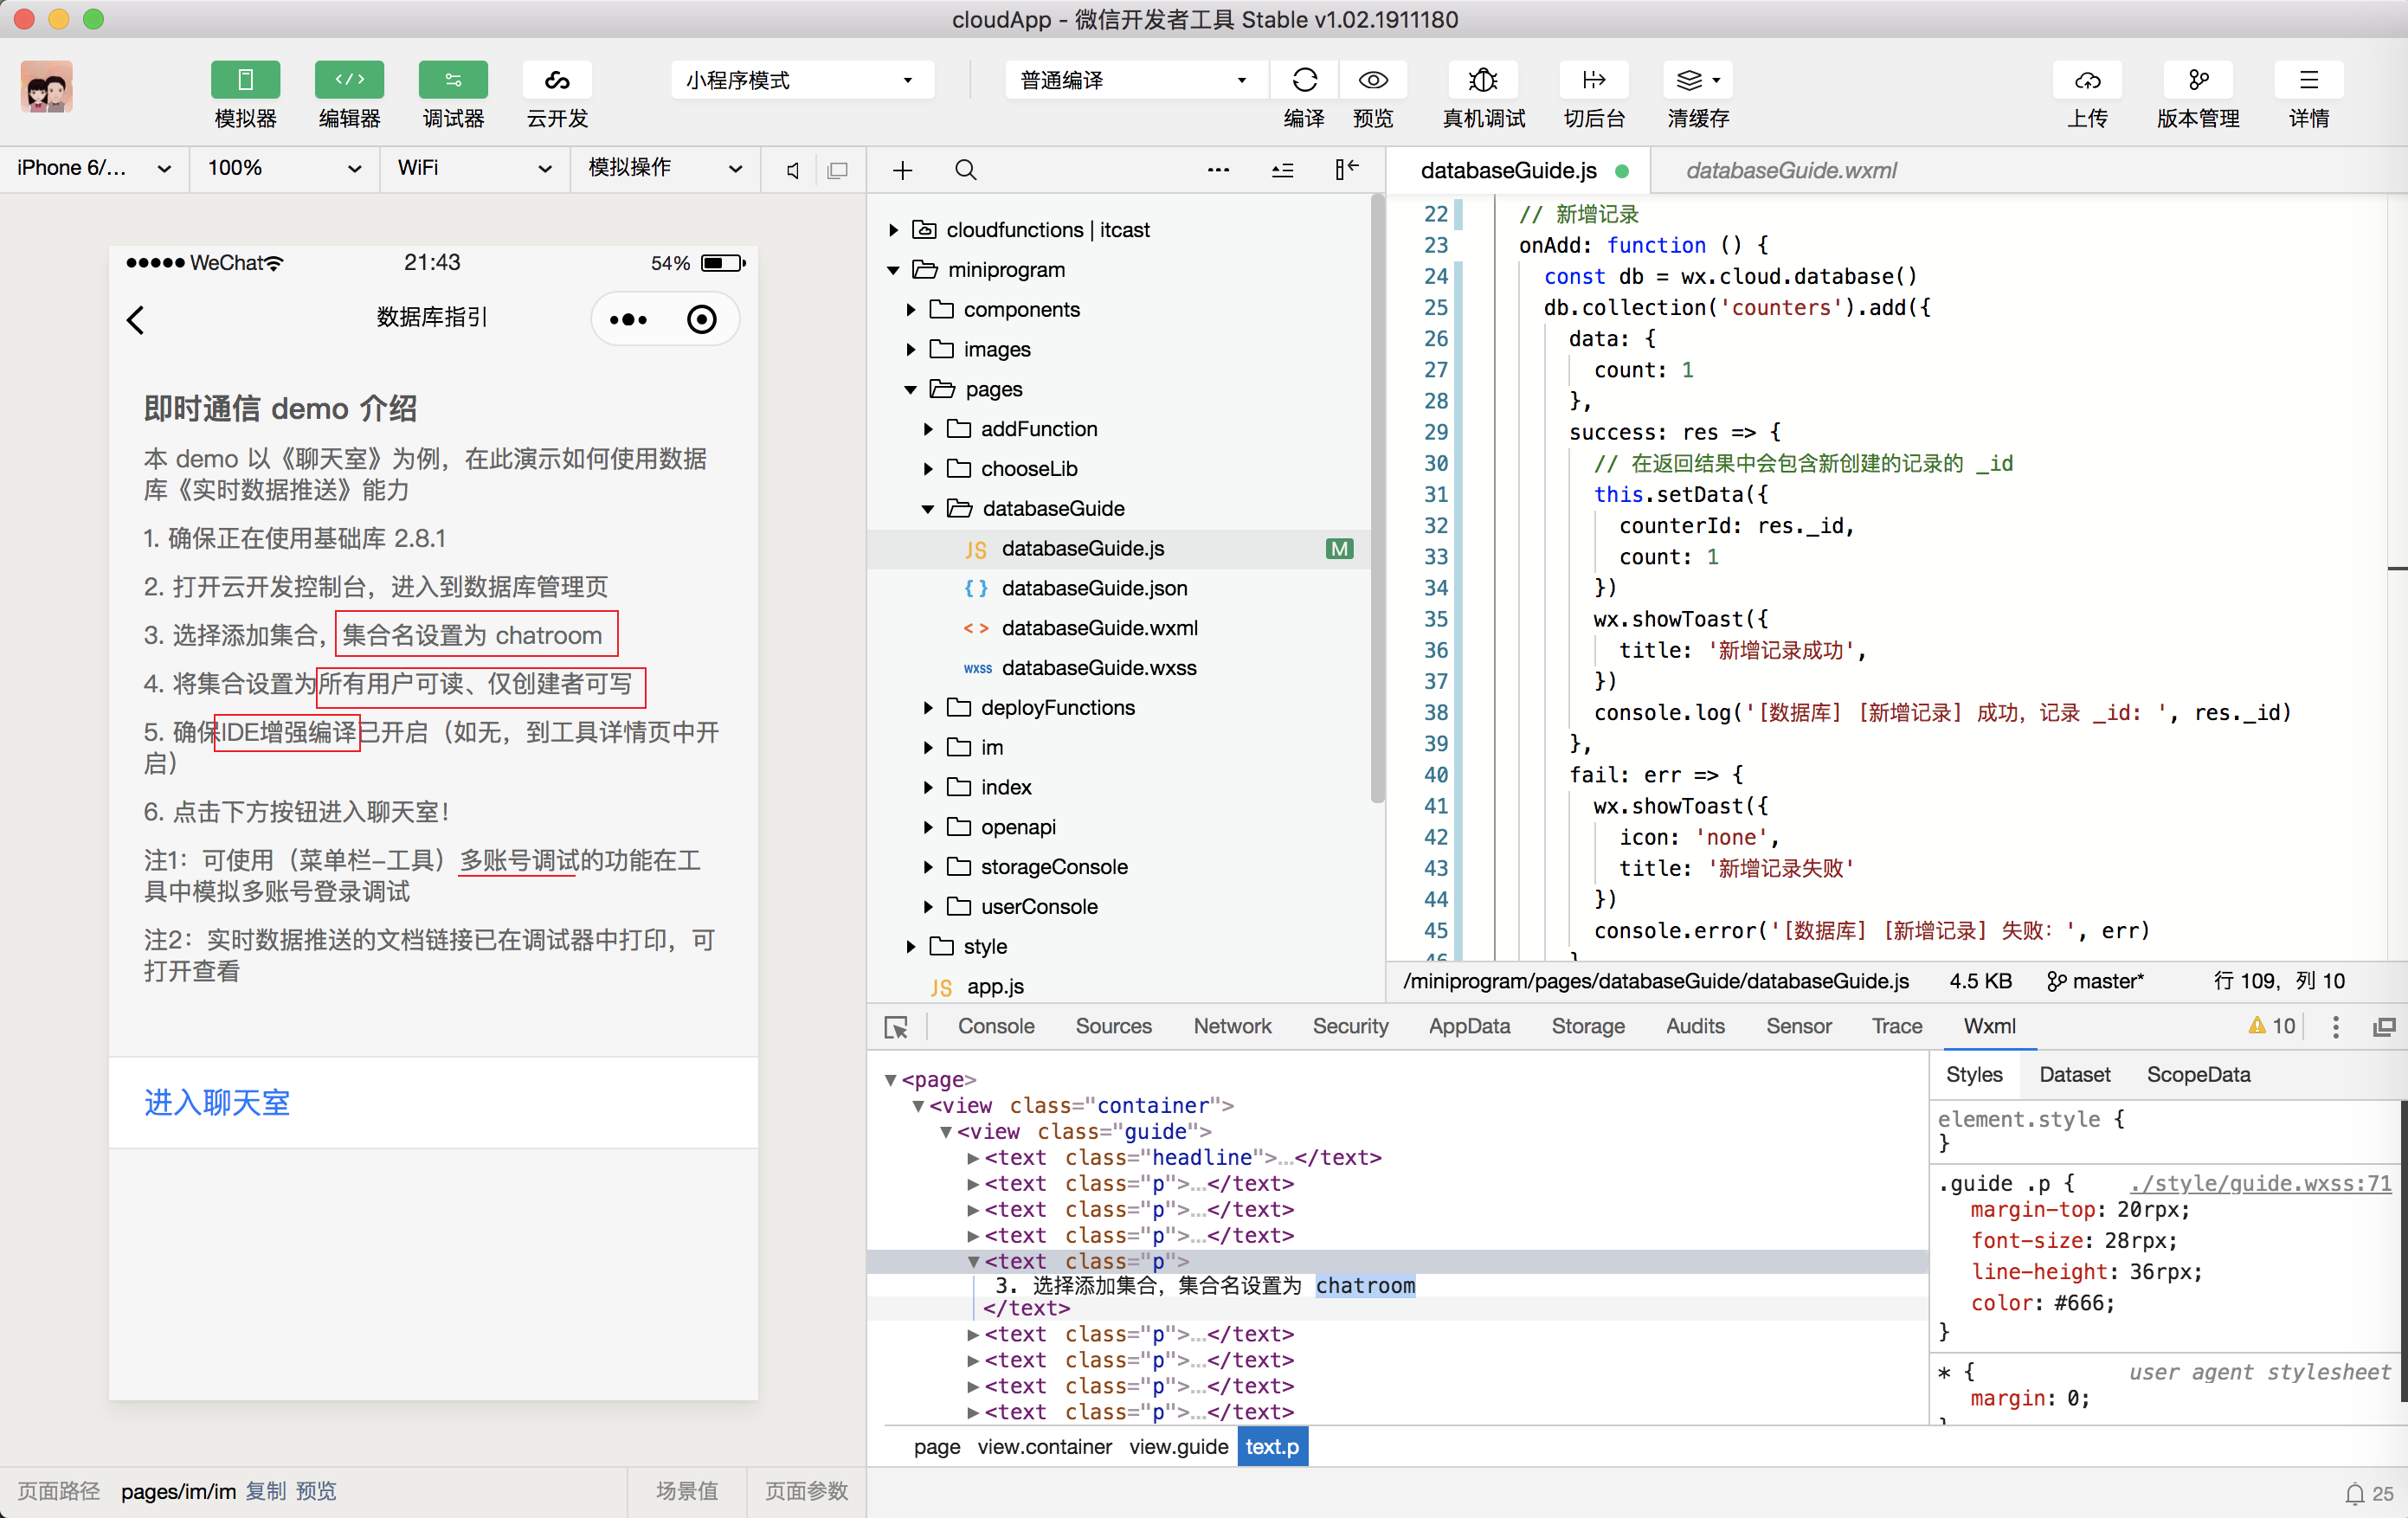
Task: Click the user avatar in the toolbar
Action: point(46,86)
